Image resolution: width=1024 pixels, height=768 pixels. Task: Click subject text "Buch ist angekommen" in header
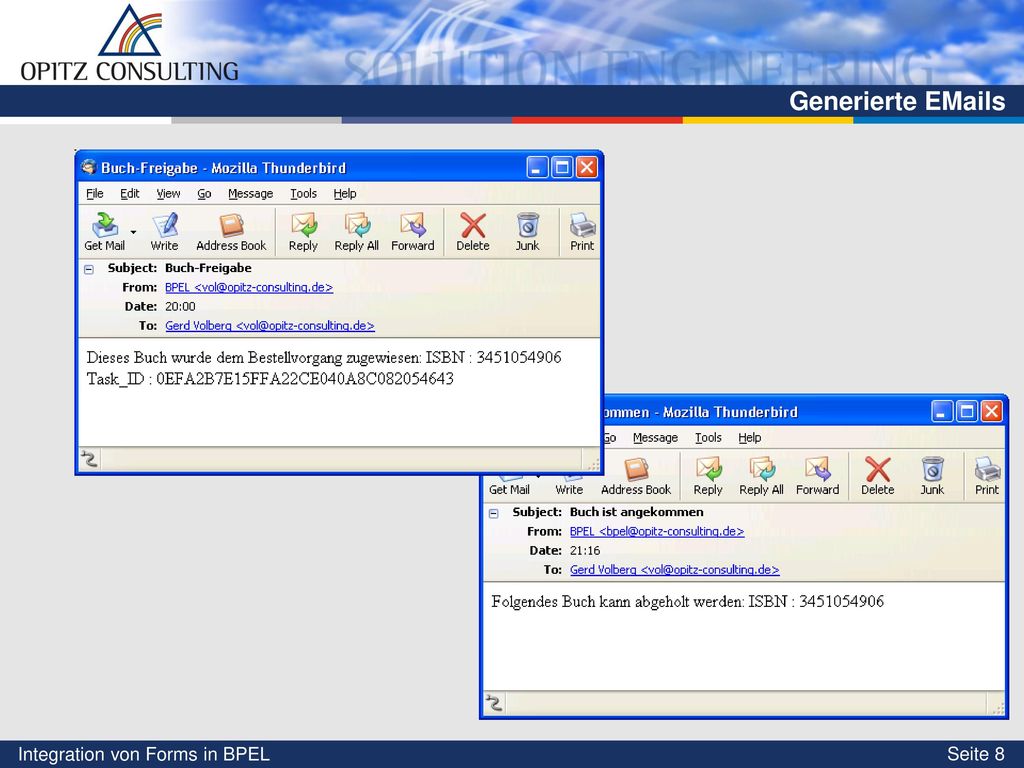[637, 512]
